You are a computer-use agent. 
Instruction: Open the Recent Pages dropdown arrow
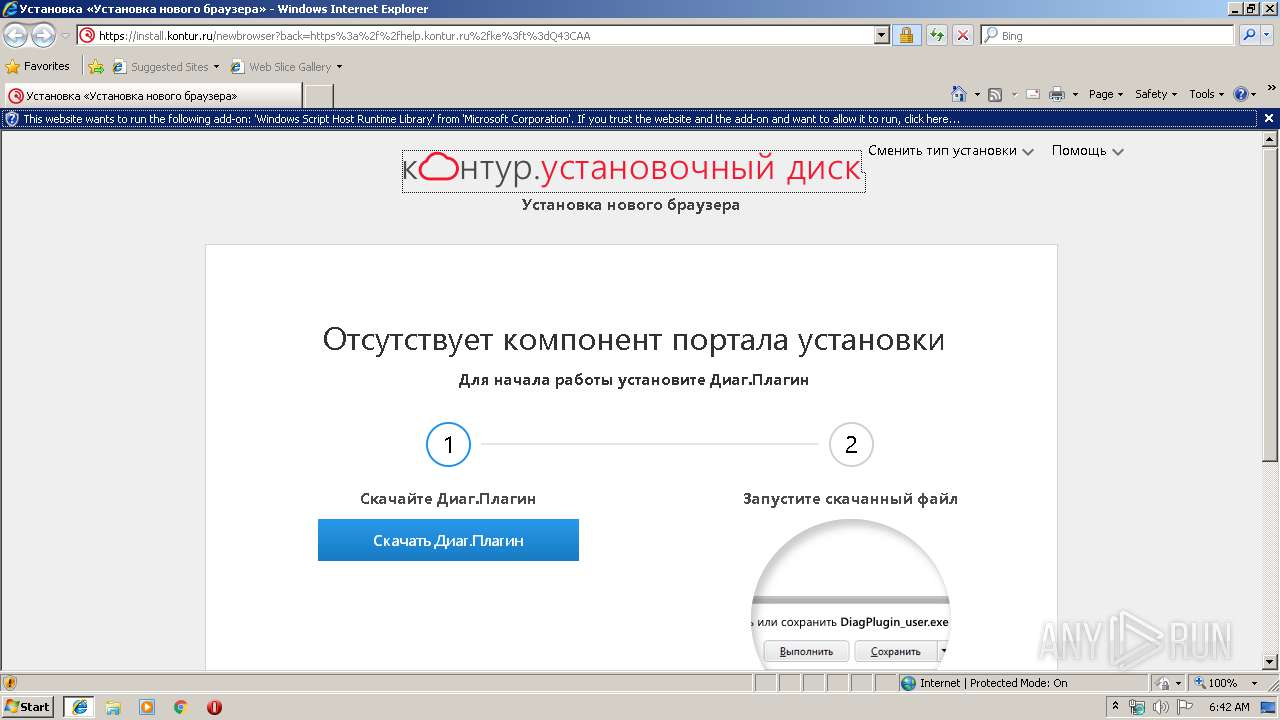[x=65, y=36]
